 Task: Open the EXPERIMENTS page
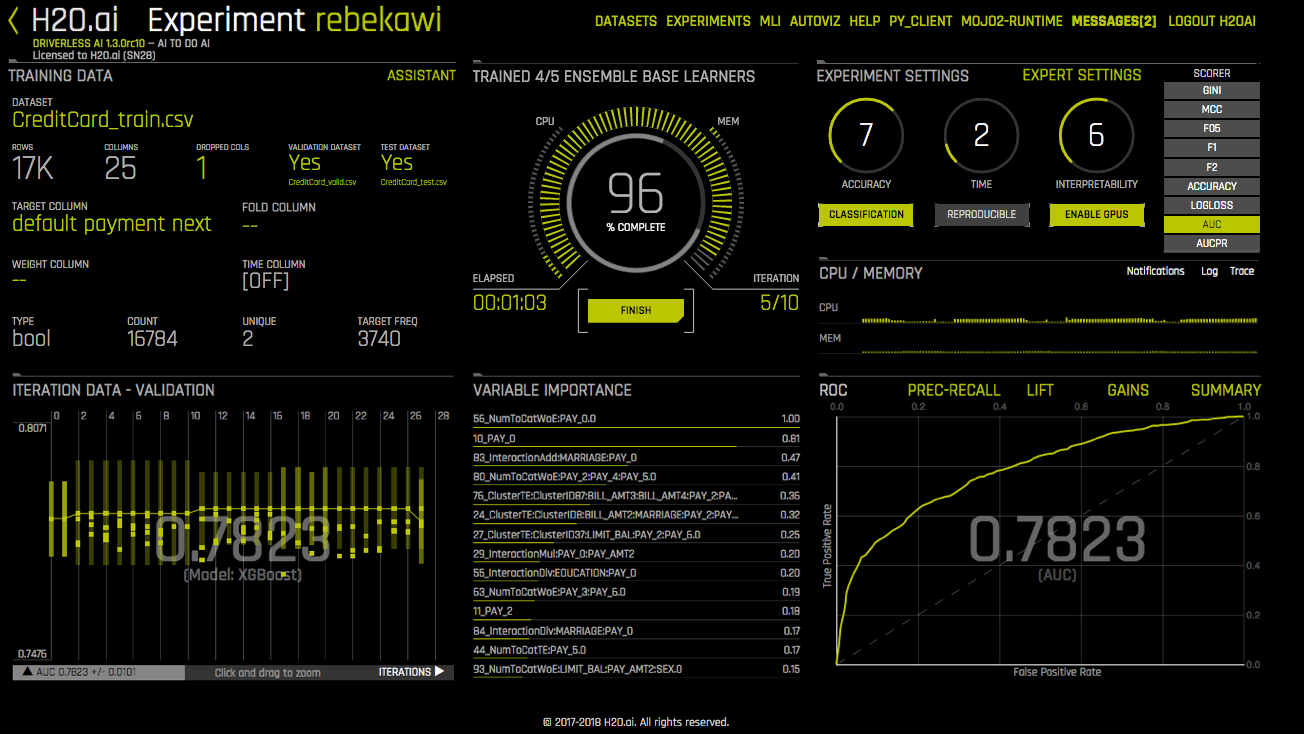[x=708, y=21]
